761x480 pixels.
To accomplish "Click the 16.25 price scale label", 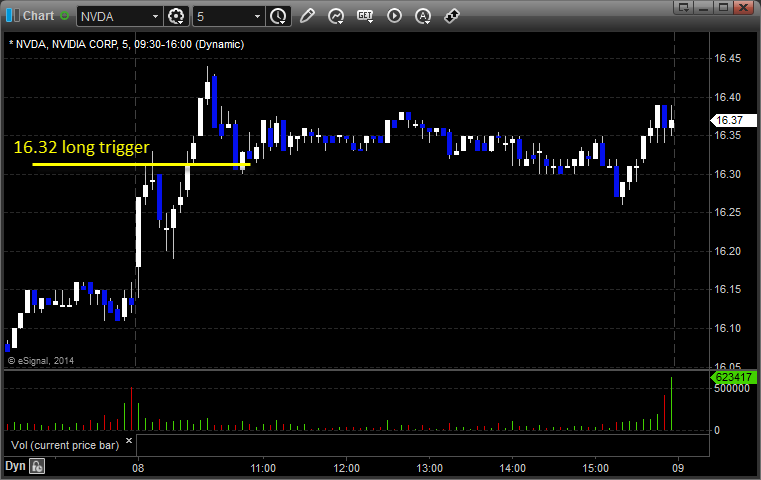I will click(x=728, y=212).
